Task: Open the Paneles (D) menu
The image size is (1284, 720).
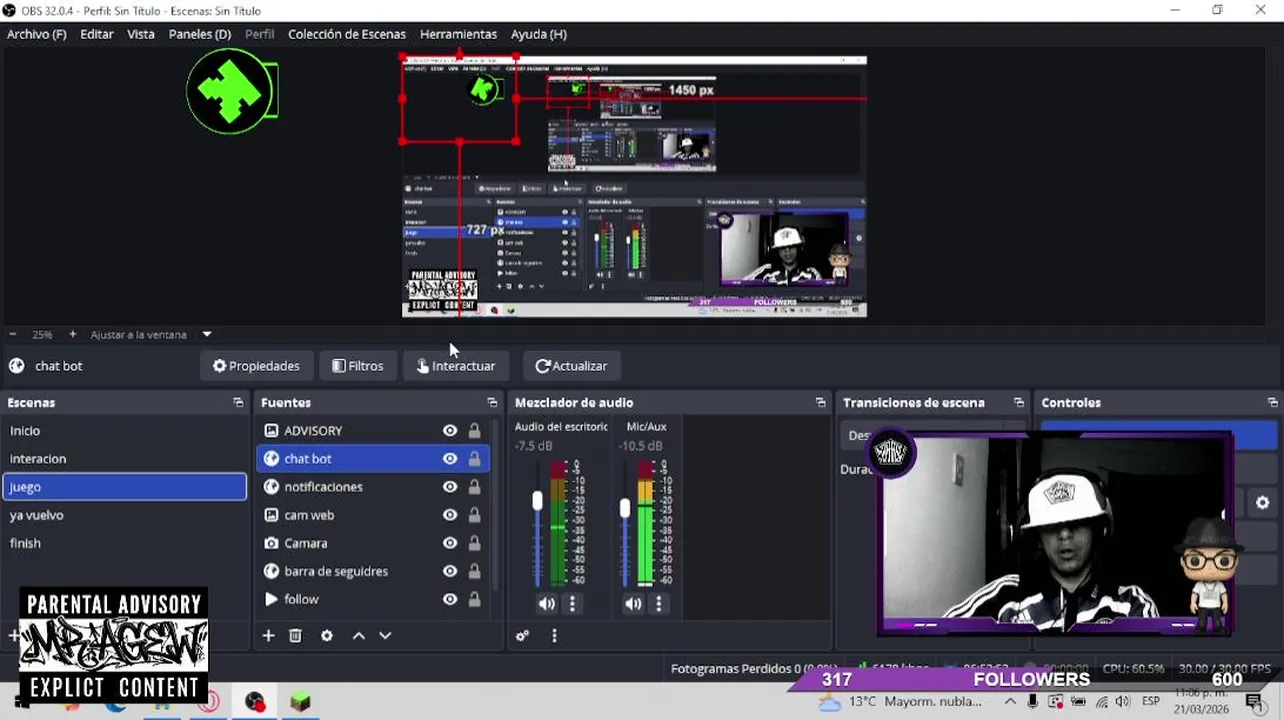Action: point(200,34)
